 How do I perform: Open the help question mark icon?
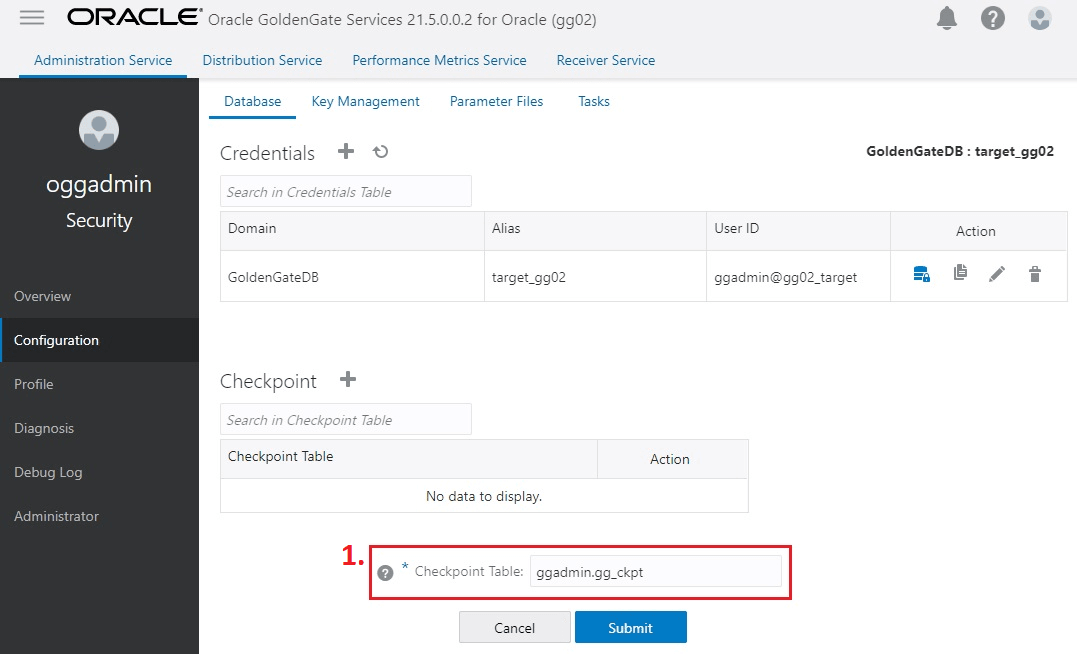point(992,17)
